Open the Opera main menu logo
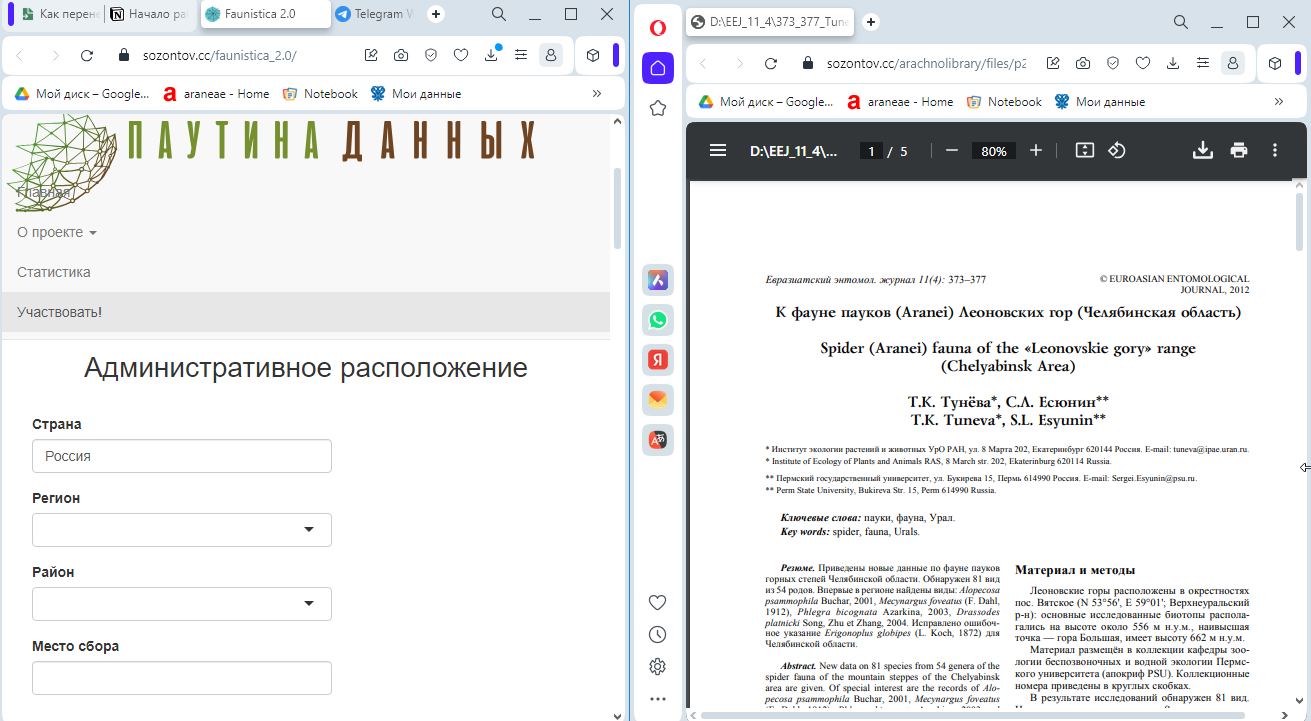 [658, 27]
